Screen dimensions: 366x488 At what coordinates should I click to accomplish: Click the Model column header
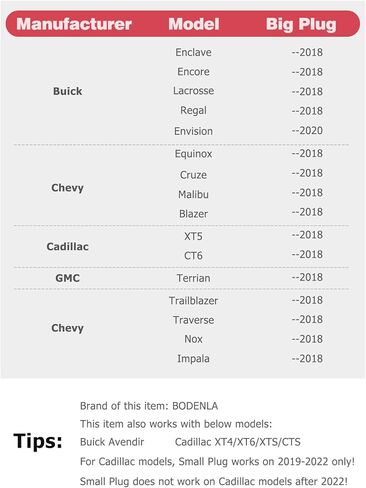(194, 24)
